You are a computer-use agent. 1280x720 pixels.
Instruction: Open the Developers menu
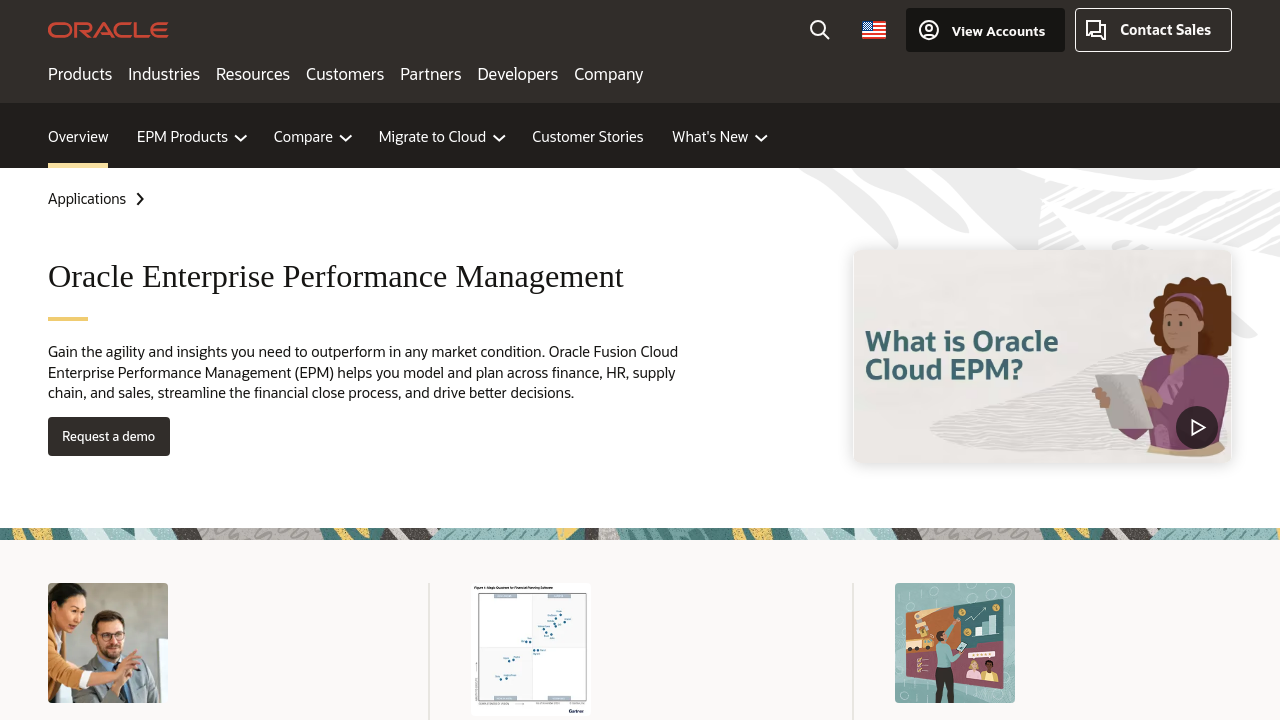(x=518, y=74)
